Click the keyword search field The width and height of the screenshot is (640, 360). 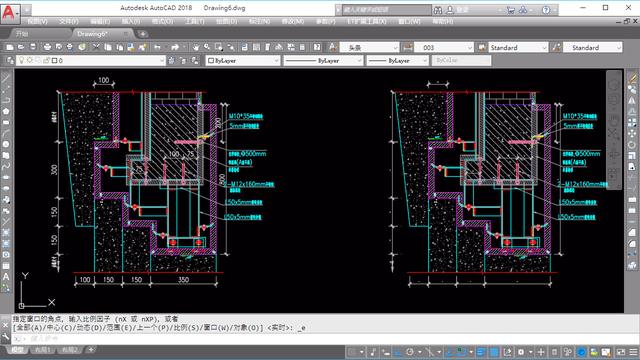pyautogui.click(x=386, y=10)
